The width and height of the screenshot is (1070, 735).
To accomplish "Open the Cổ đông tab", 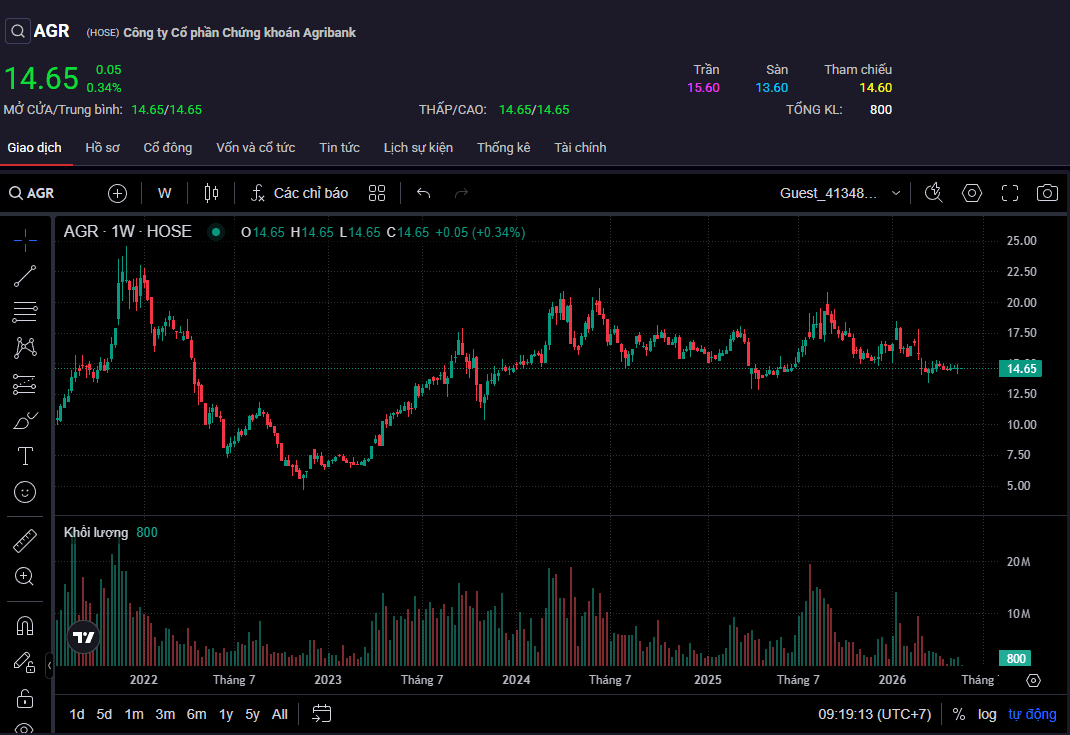I will click(168, 147).
